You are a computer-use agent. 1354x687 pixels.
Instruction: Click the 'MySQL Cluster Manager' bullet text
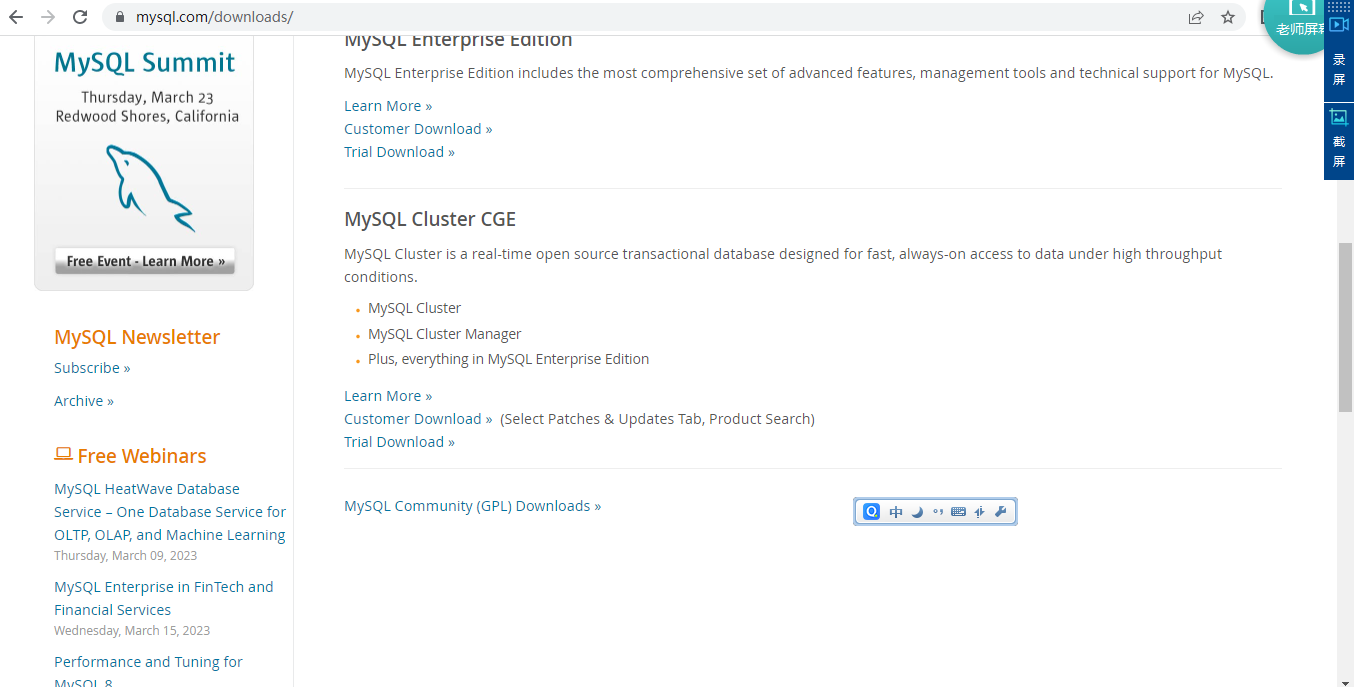(x=445, y=334)
